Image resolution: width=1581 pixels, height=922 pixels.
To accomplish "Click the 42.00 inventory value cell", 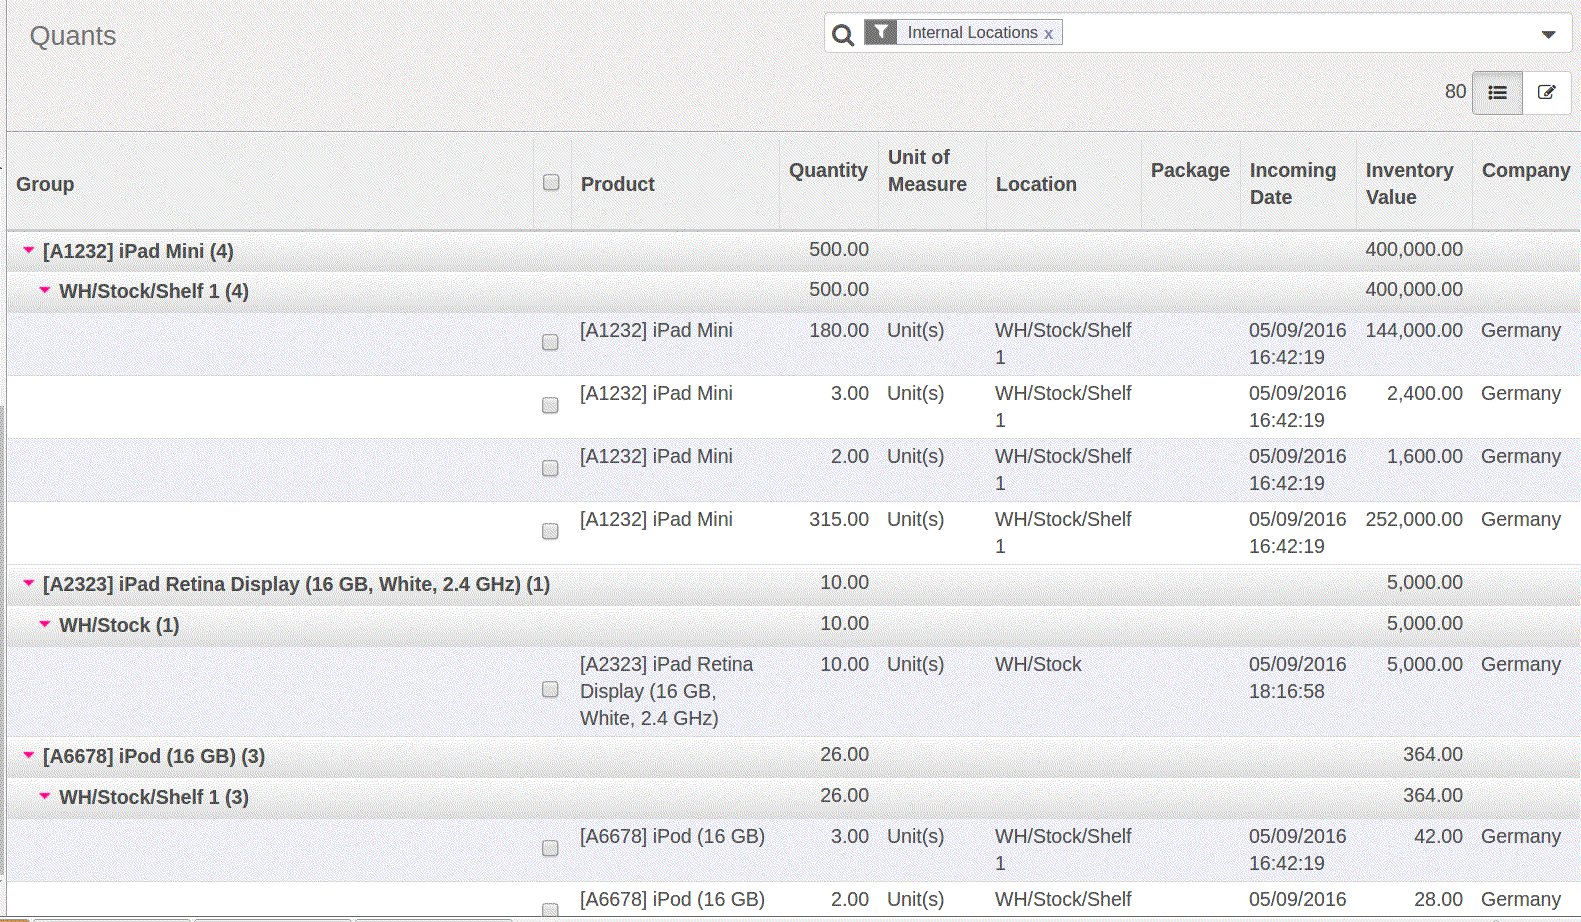I will tap(1438, 836).
